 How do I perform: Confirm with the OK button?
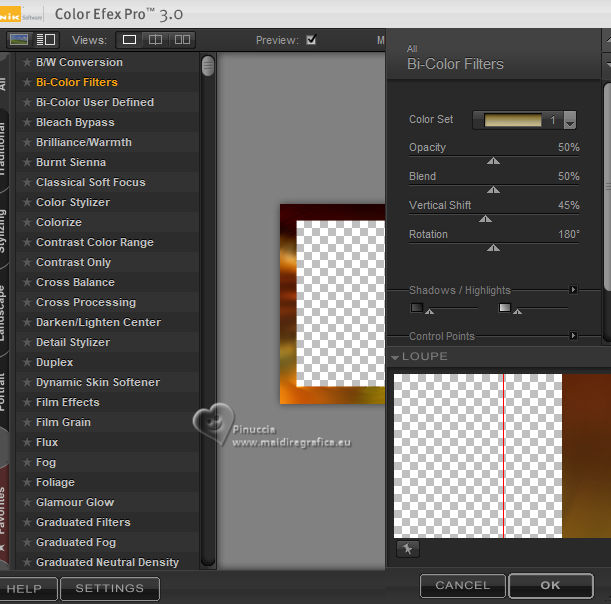551,585
